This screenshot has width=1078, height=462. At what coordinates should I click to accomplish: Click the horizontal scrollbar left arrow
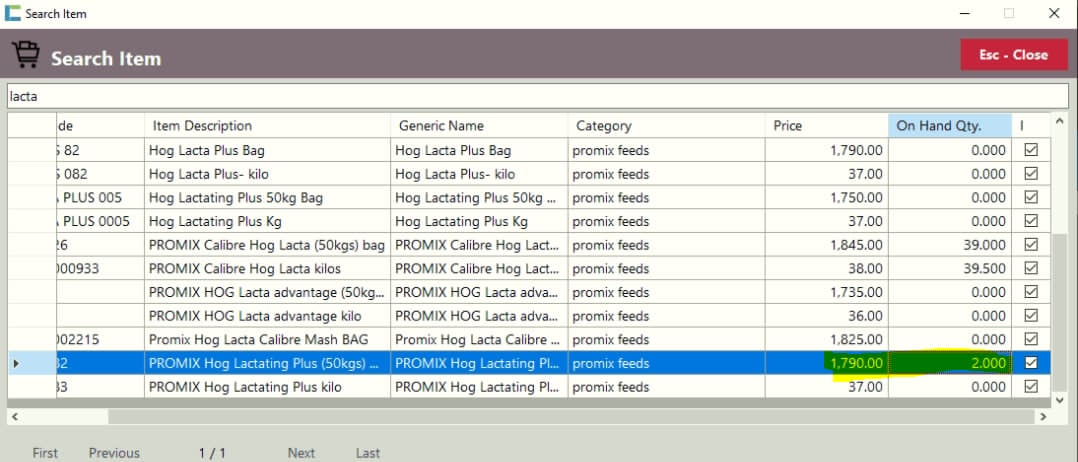(x=14, y=417)
